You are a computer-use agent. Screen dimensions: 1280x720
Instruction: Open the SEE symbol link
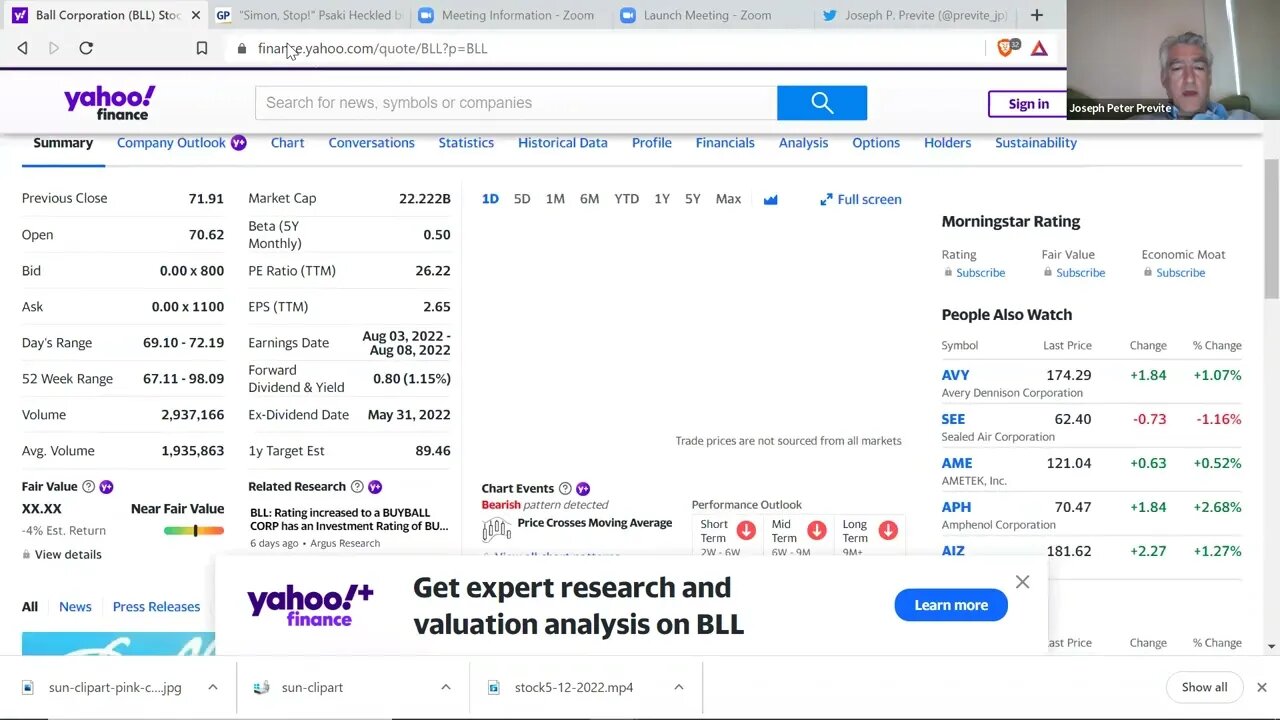(x=953, y=419)
